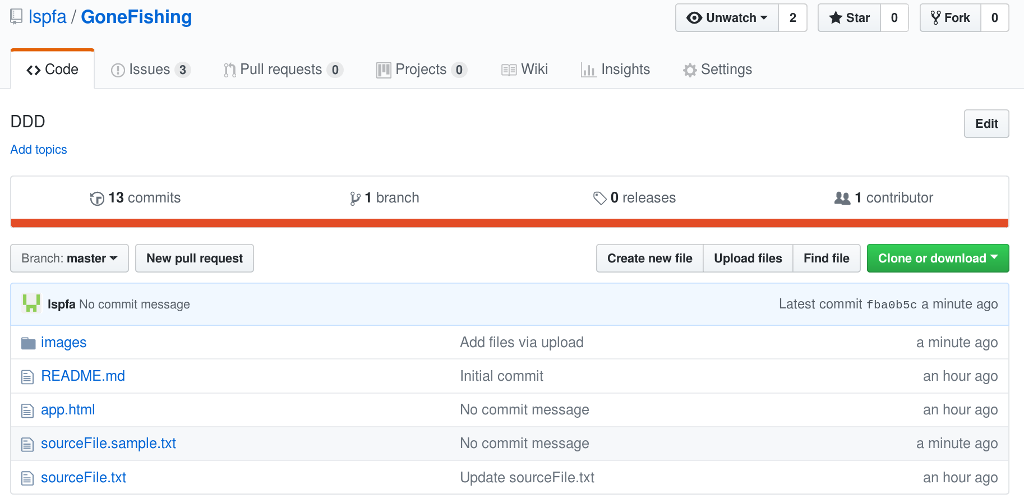Open the Initial commit message link

tap(502, 376)
